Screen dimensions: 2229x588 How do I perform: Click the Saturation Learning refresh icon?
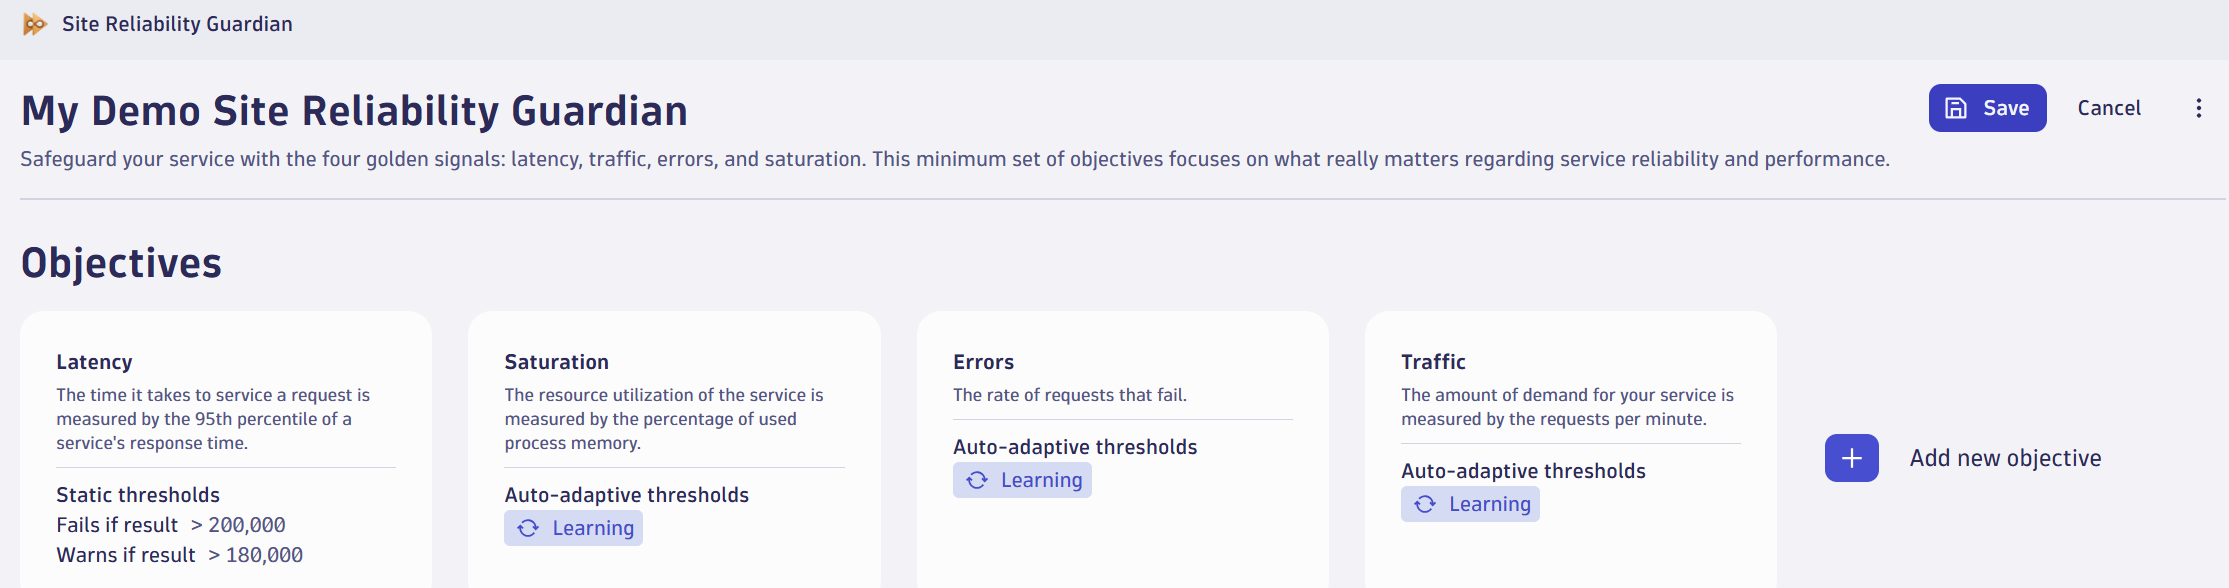[528, 528]
